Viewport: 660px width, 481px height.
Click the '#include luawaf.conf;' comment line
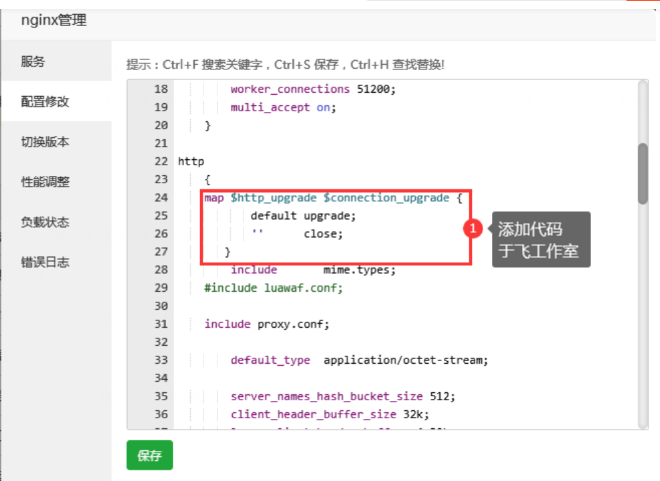[273, 288]
